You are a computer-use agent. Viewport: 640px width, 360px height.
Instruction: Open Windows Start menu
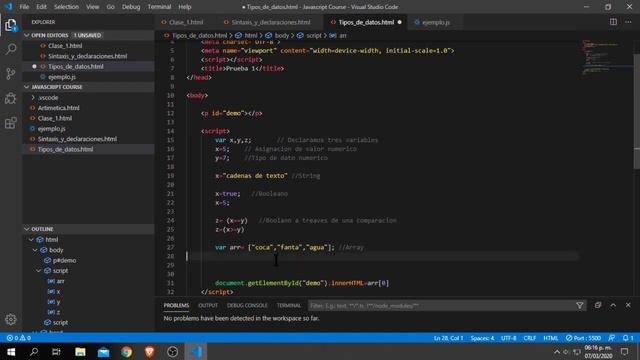(x=11, y=352)
